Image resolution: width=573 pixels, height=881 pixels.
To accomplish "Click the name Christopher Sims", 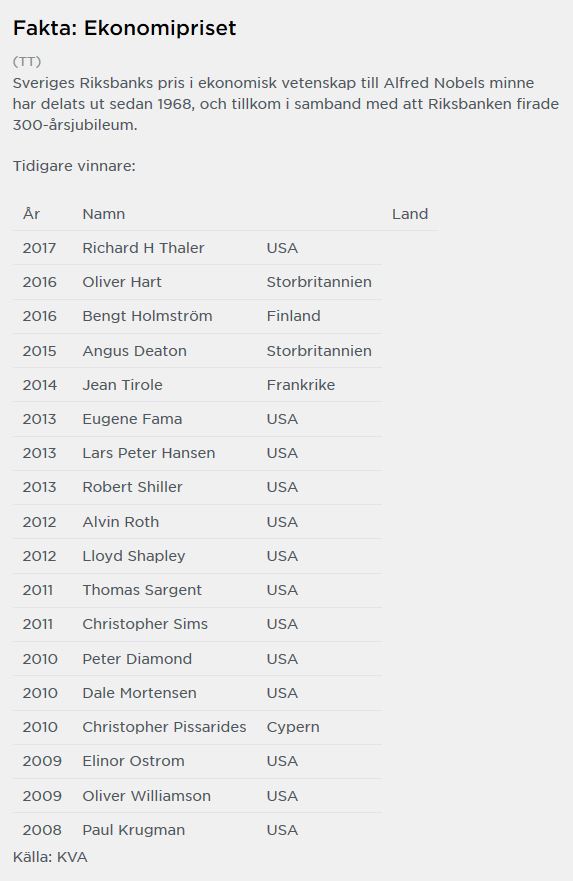I will pos(145,624).
